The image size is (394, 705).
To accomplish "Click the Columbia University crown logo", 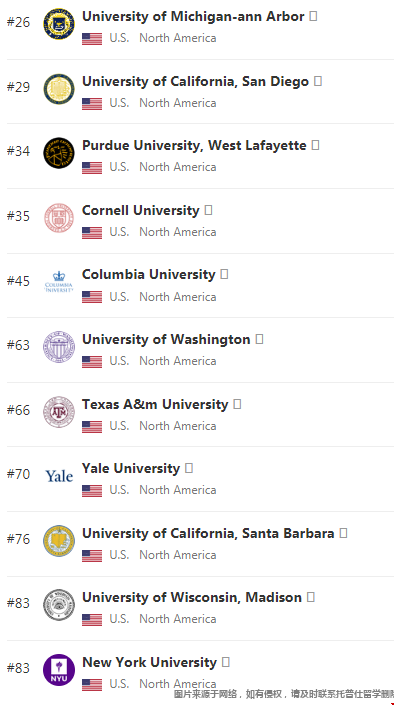I will click(x=59, y=282).
